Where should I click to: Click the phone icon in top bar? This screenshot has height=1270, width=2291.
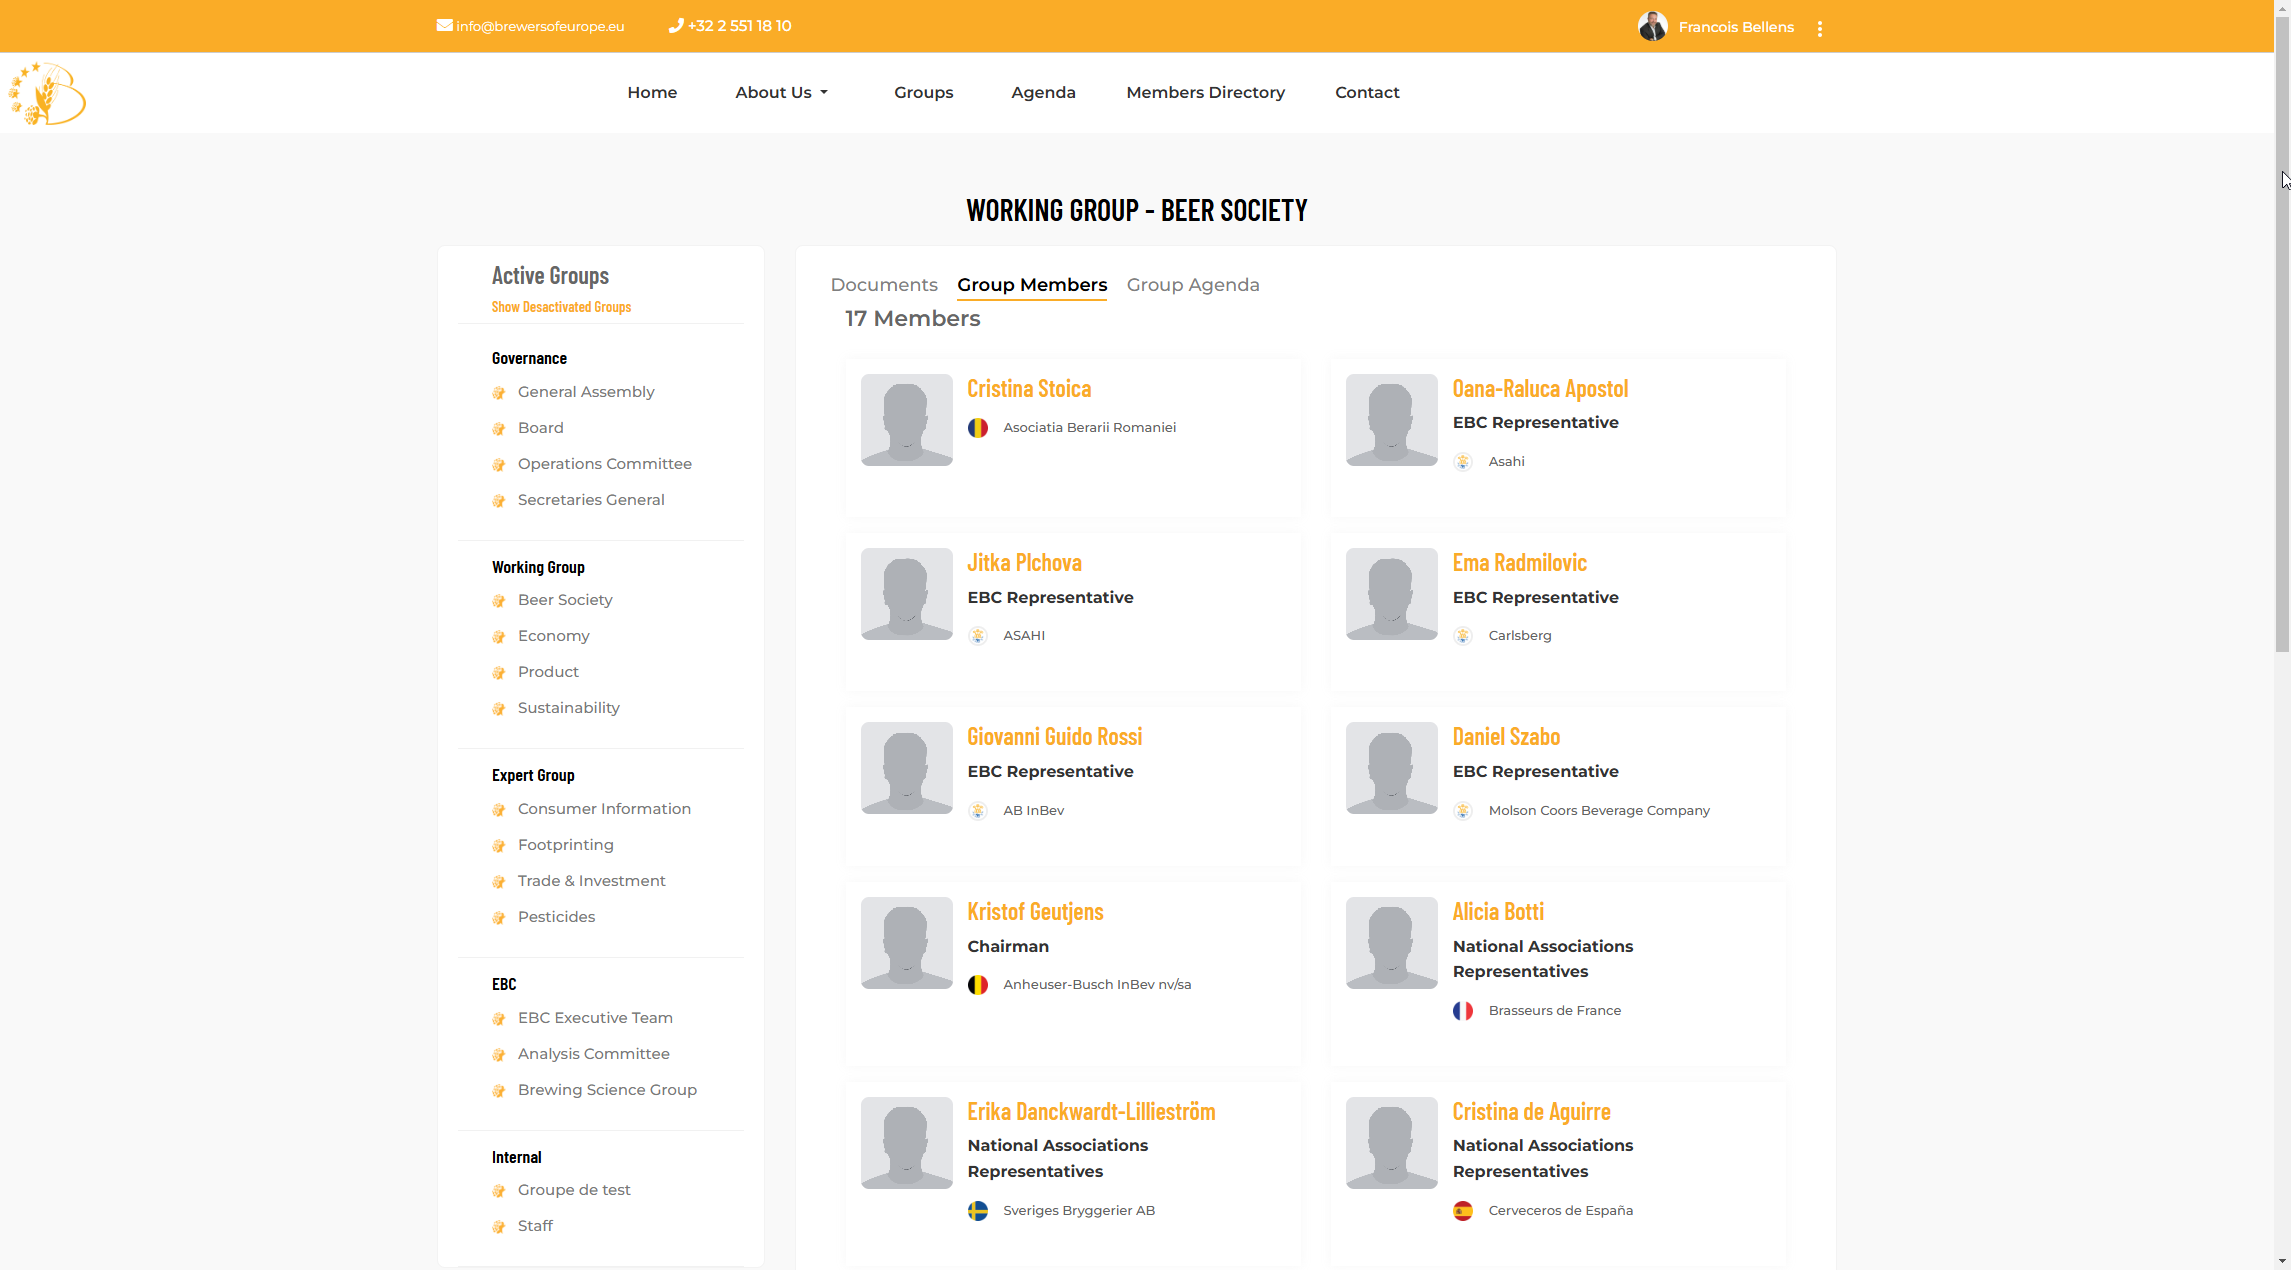click(676, 26)
